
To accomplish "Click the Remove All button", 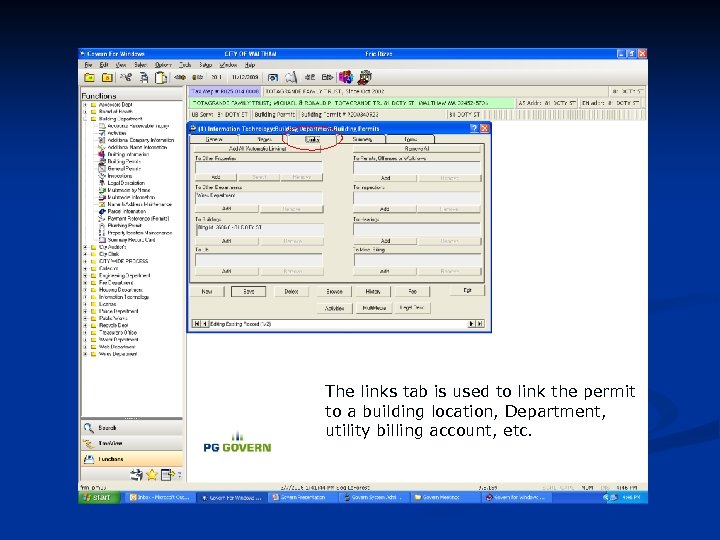I will 417,149.
